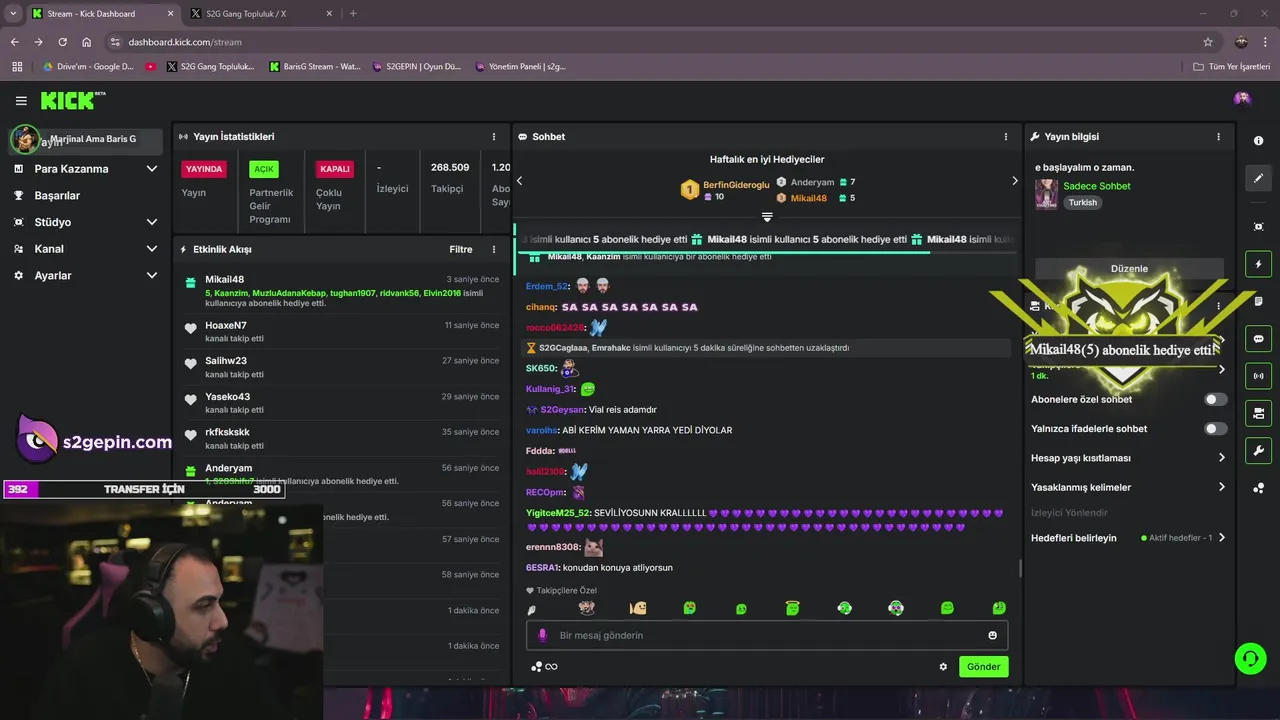
Task: Open the Sadece Sohbet category link
Action: pos(1097,186)
